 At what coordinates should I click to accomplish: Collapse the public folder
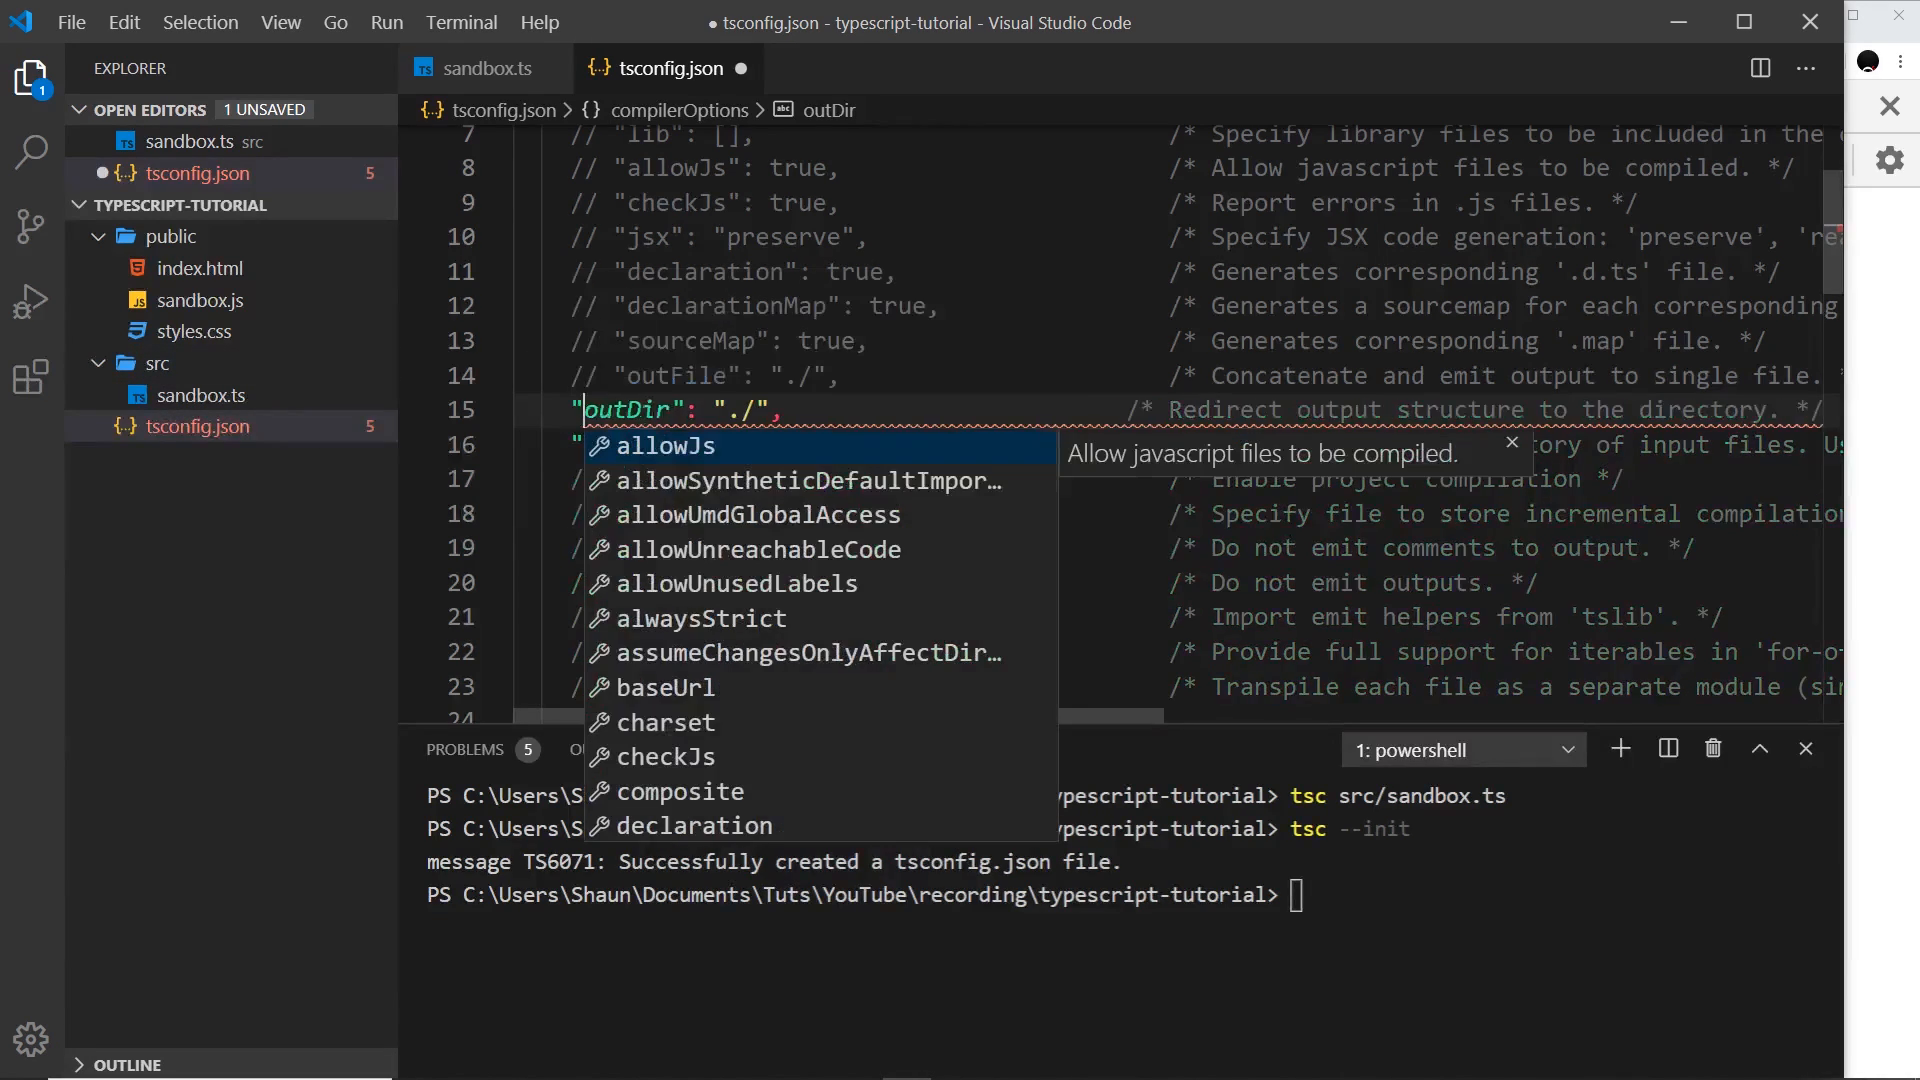click(x=98, y=237)
